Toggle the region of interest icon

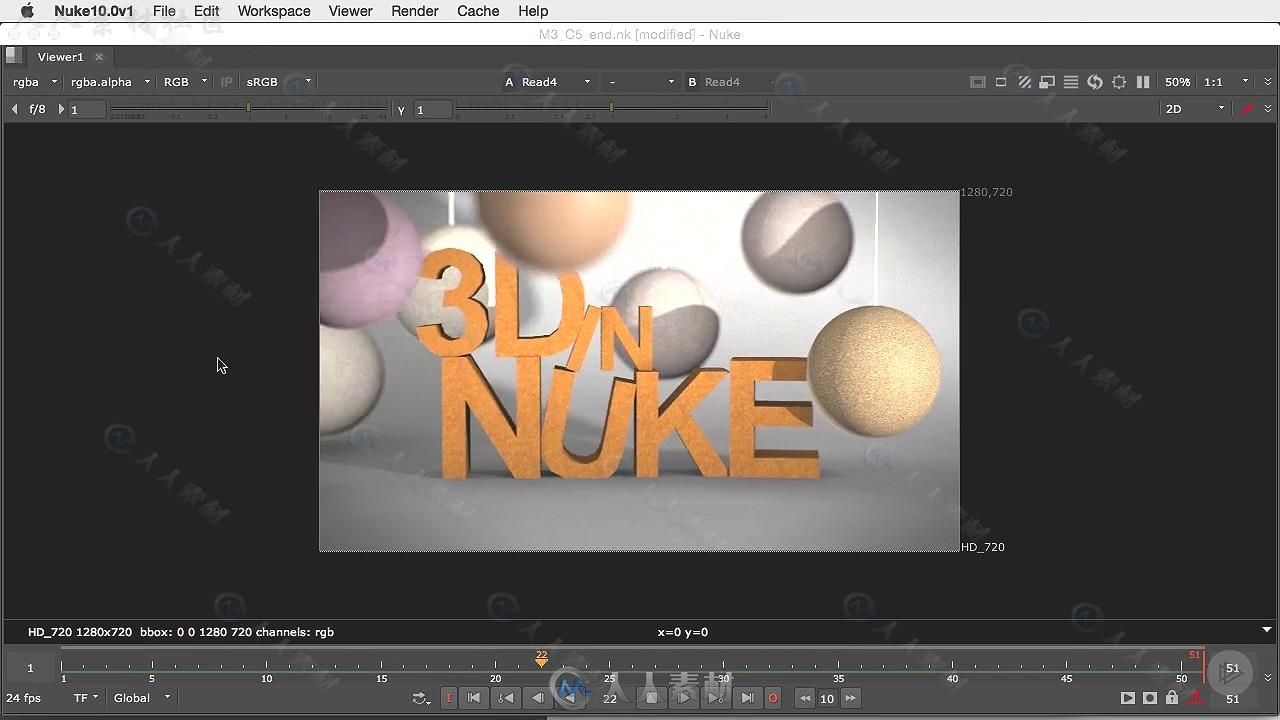tap(1119, 82)
